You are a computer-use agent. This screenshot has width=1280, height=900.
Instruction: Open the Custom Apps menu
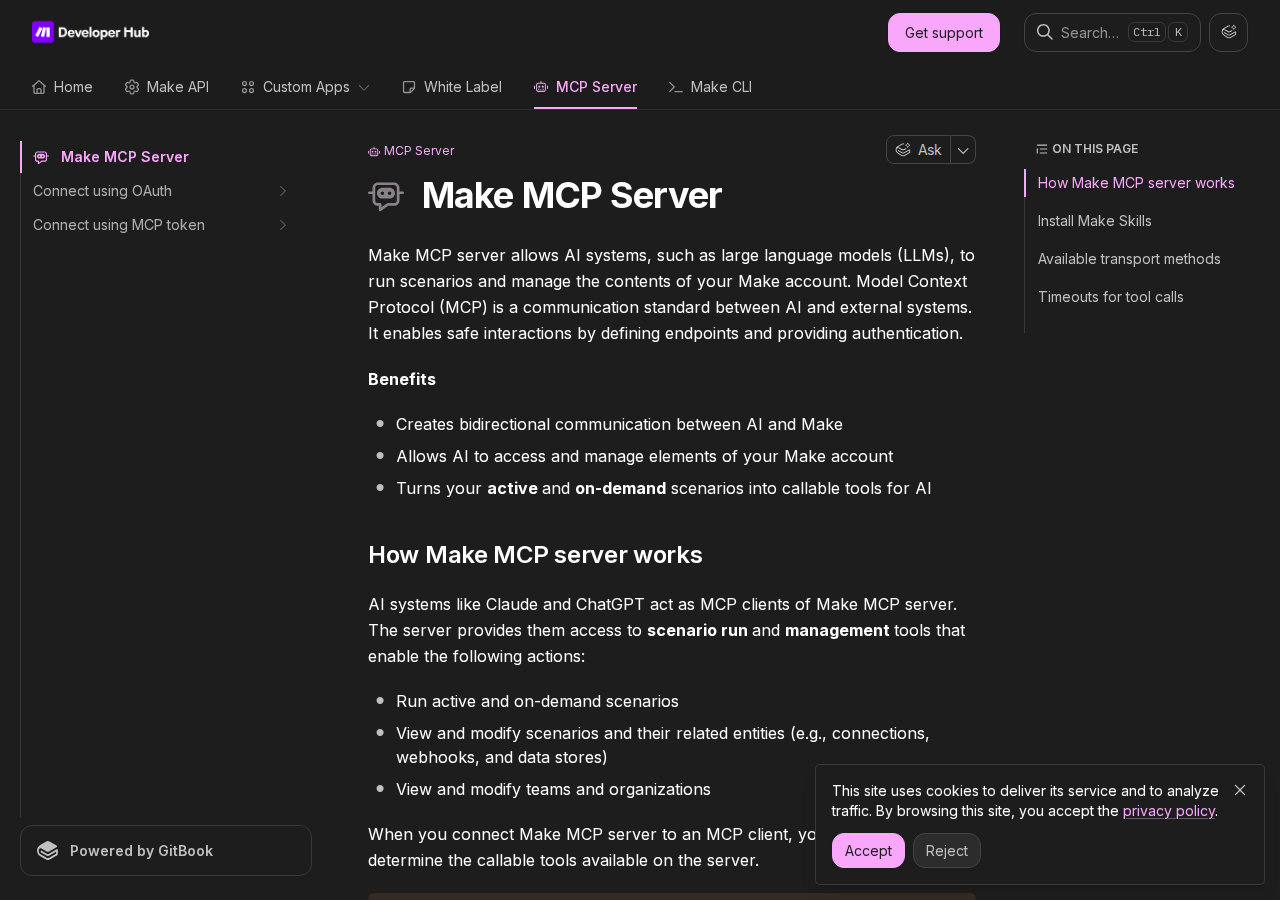pos(306,87)
